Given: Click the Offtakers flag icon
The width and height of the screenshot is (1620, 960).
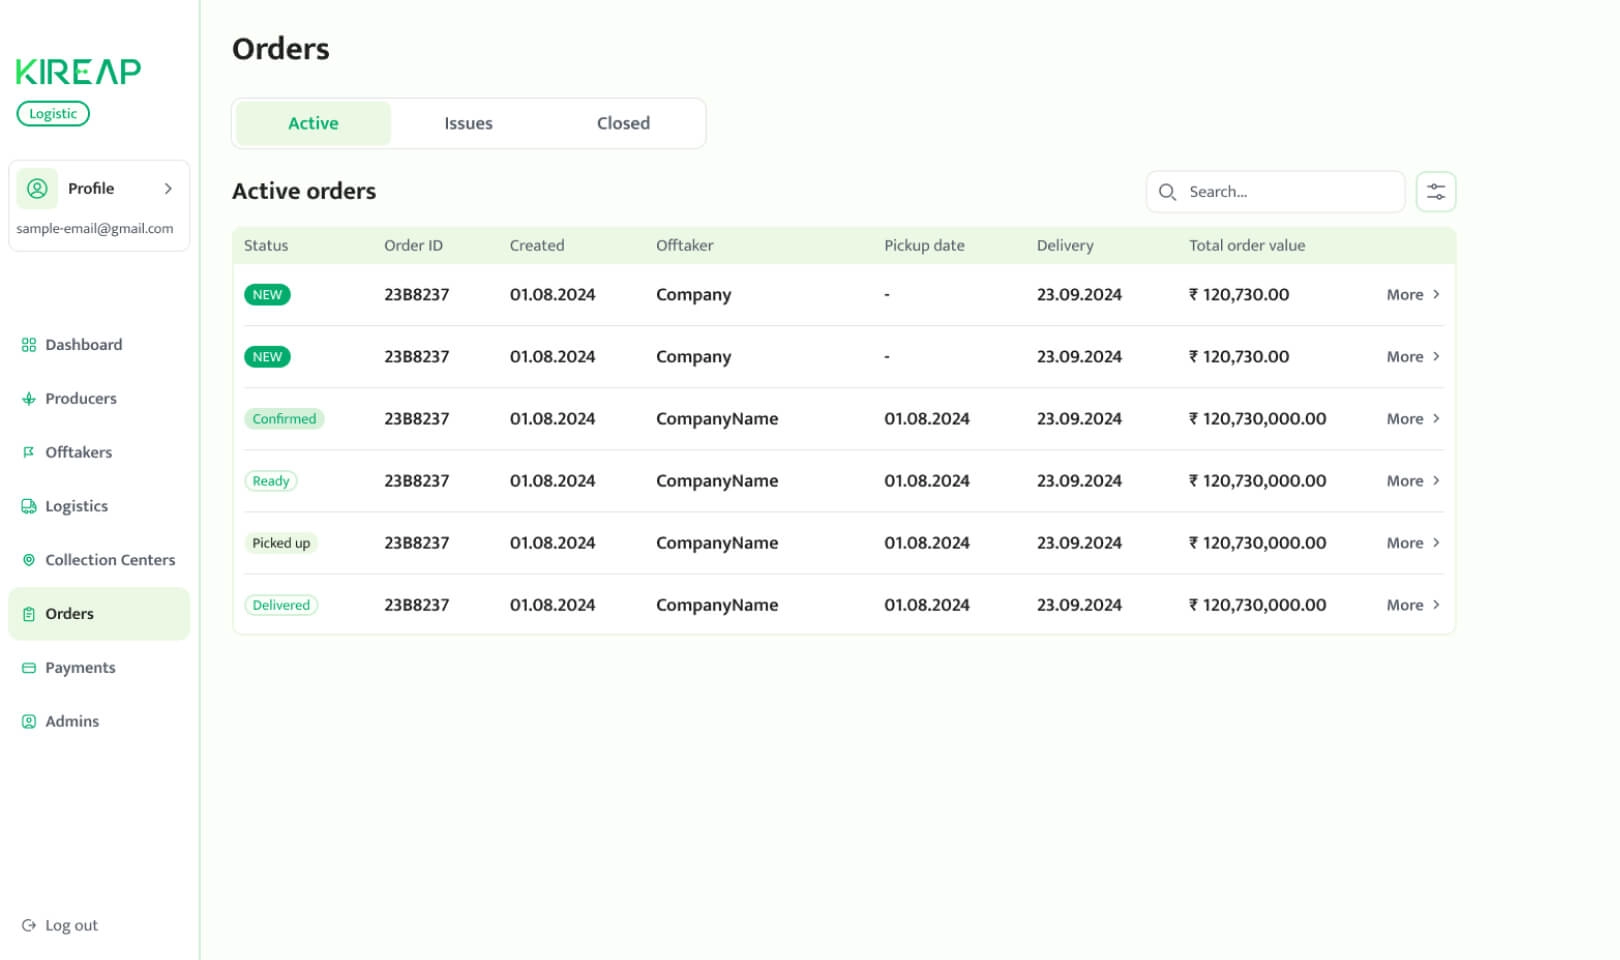Looking at the screenshot, I should [x=29, y=452].
